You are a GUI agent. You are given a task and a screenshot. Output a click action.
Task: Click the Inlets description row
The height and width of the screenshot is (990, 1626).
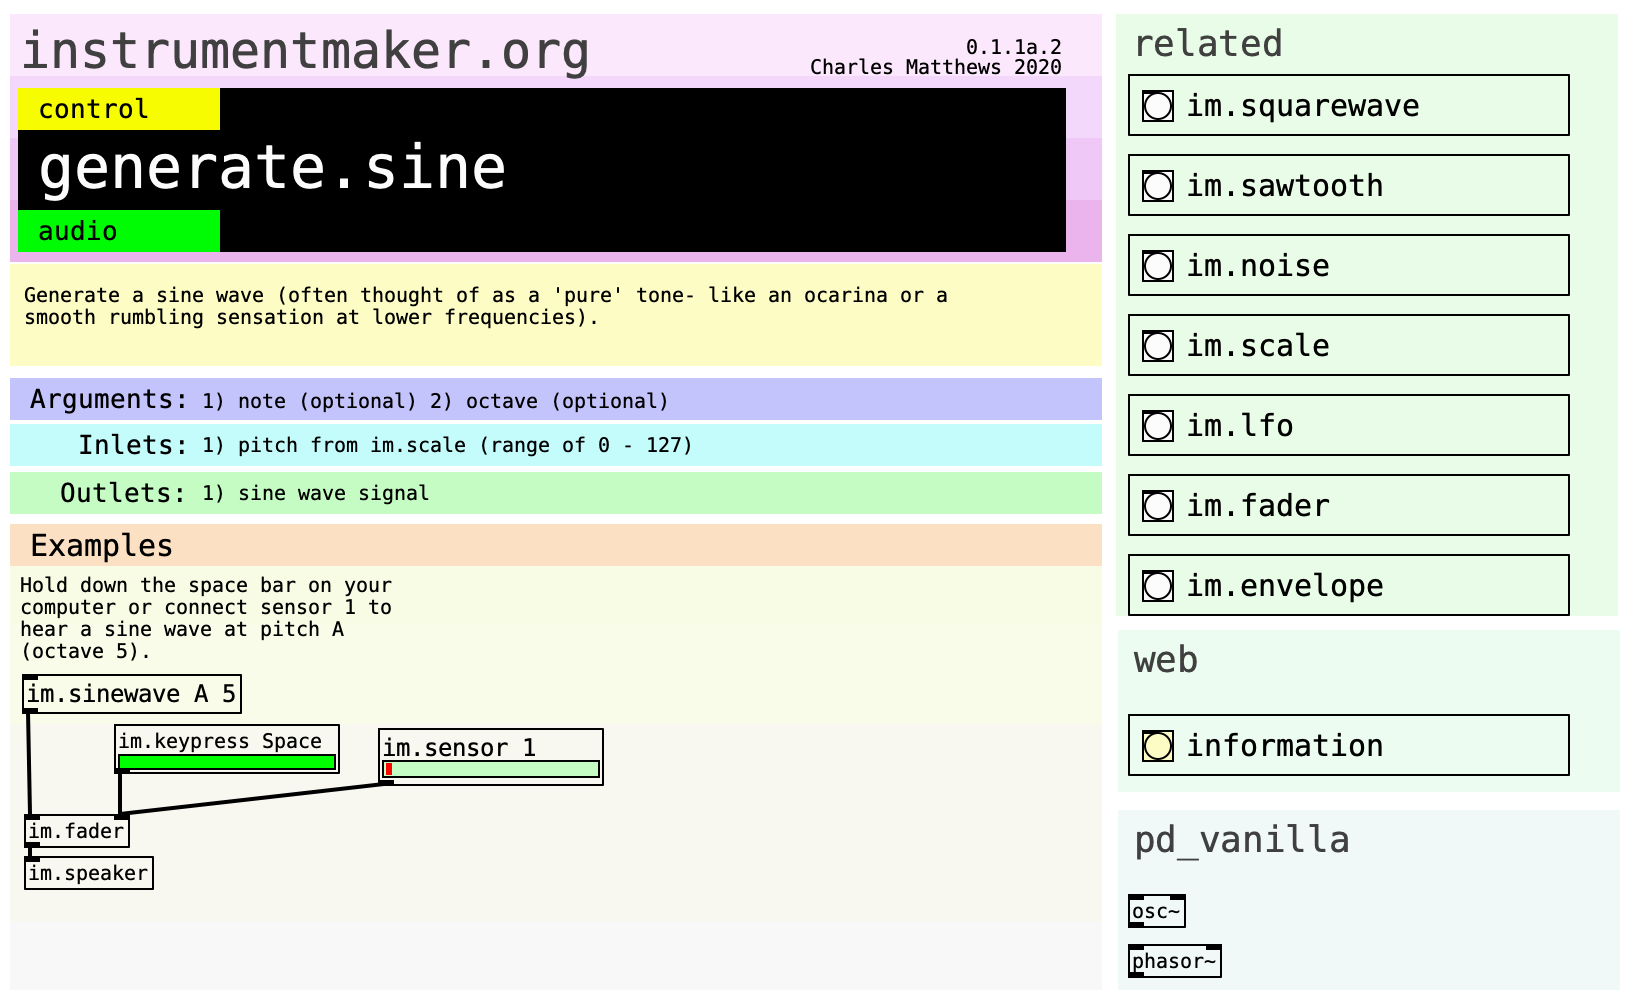click(x=556, y=445)
